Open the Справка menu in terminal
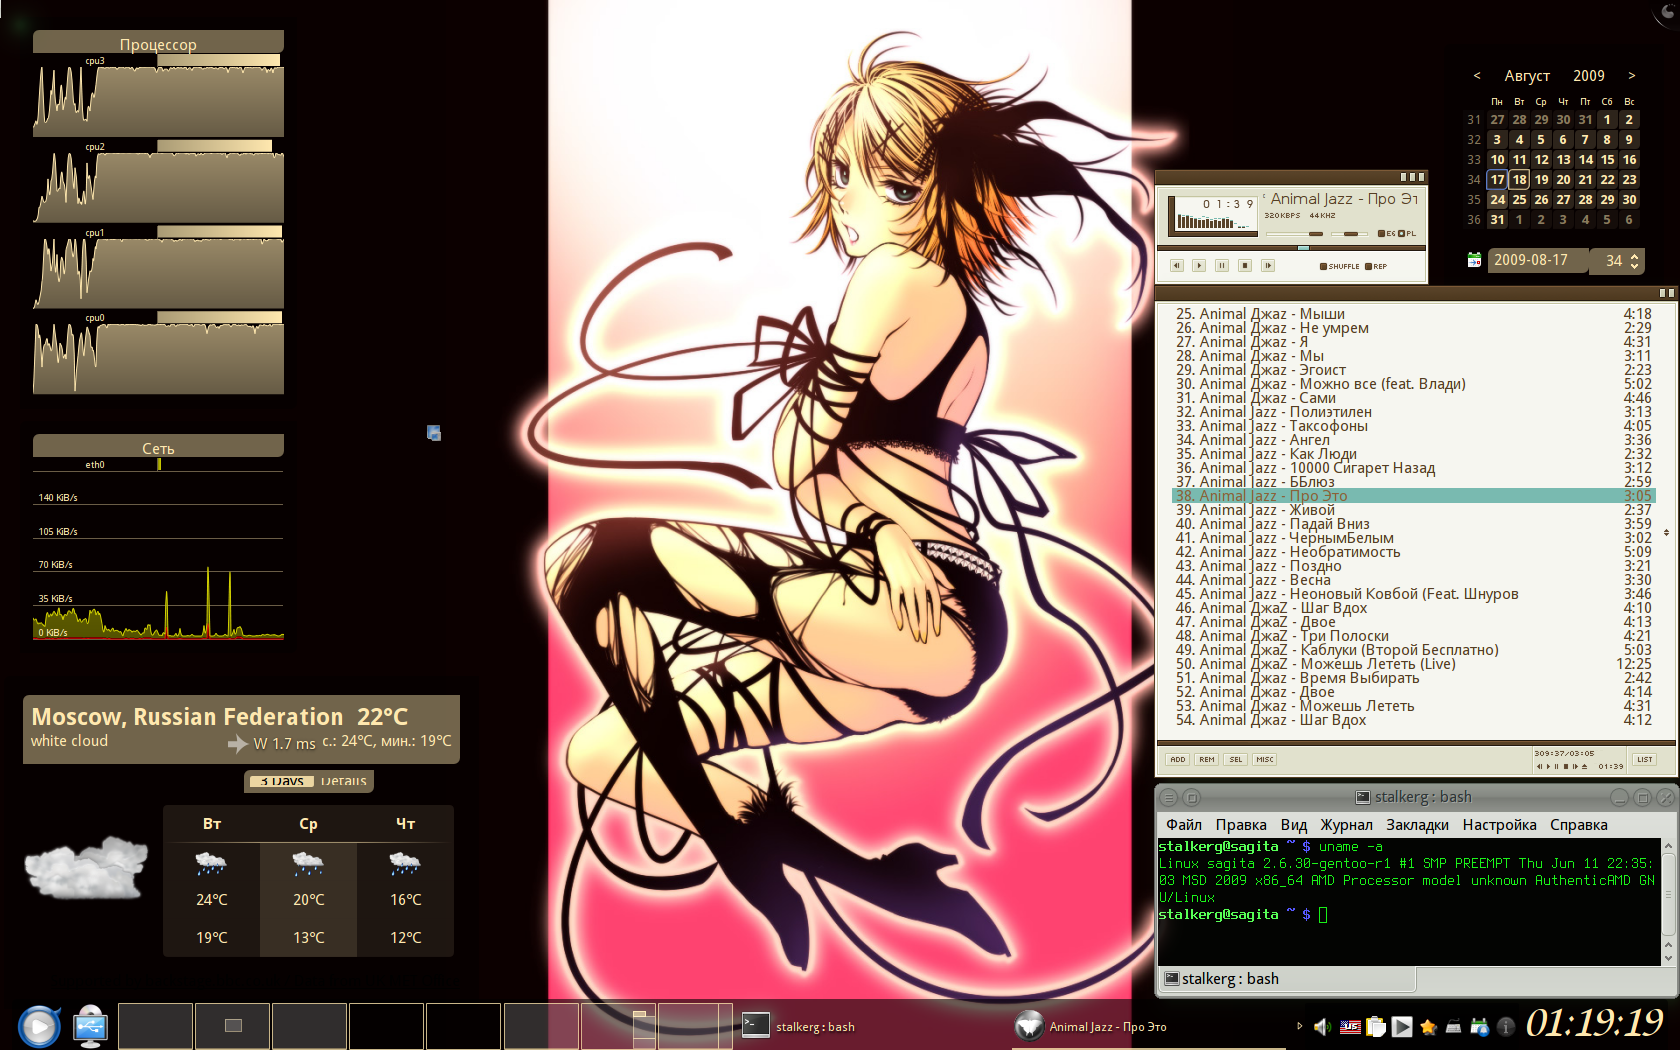This screenshot has height=1050, width=1680. click(1578, 825)
